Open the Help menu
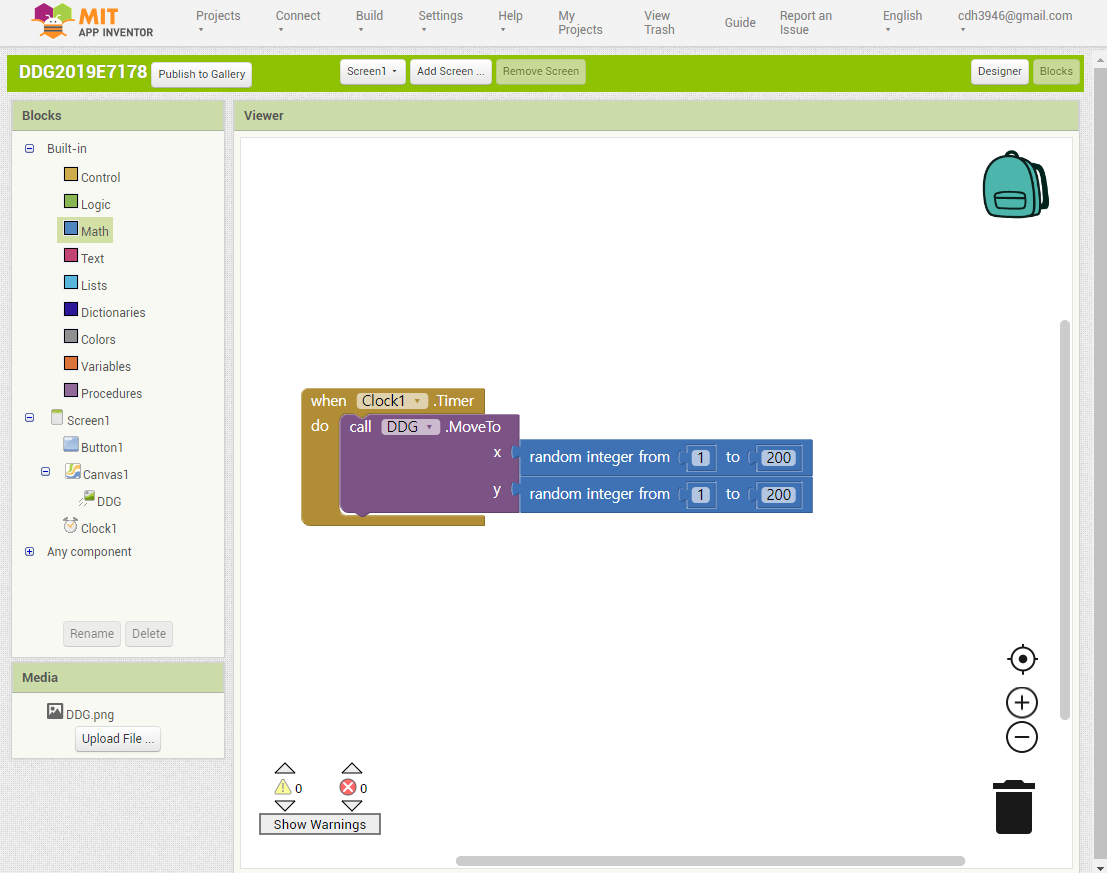The image size is (1107, 873). pos(510,21)
